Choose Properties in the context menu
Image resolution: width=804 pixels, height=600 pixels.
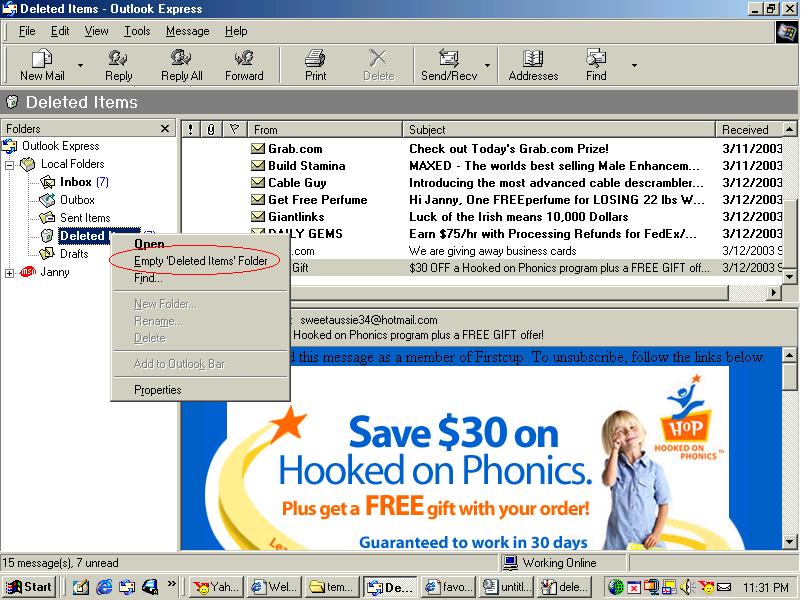(200, 390)
